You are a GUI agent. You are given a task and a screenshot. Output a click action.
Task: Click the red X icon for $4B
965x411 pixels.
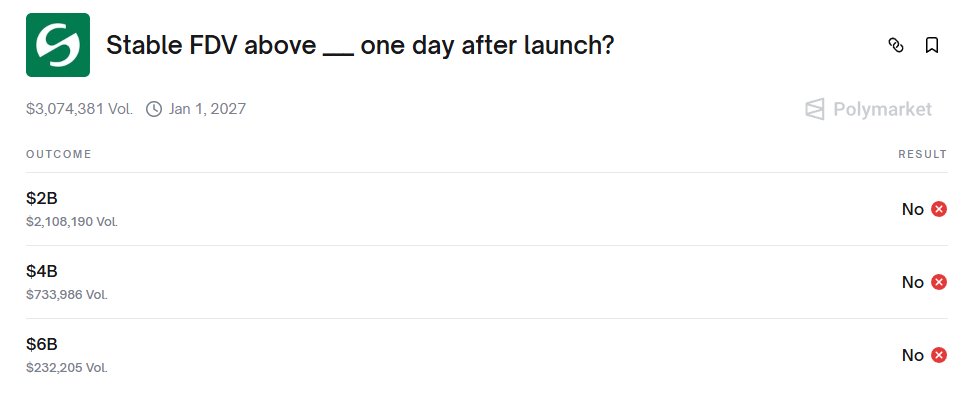939,282
